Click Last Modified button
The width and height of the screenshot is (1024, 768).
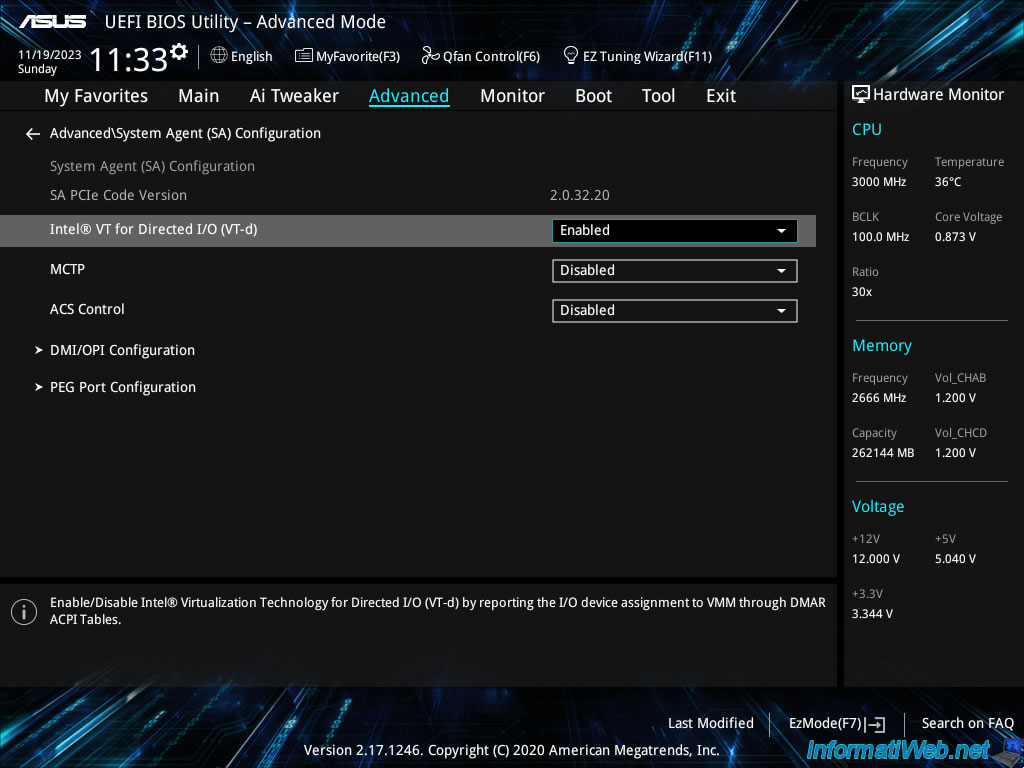pyautogui.click(x=711, y=724)
